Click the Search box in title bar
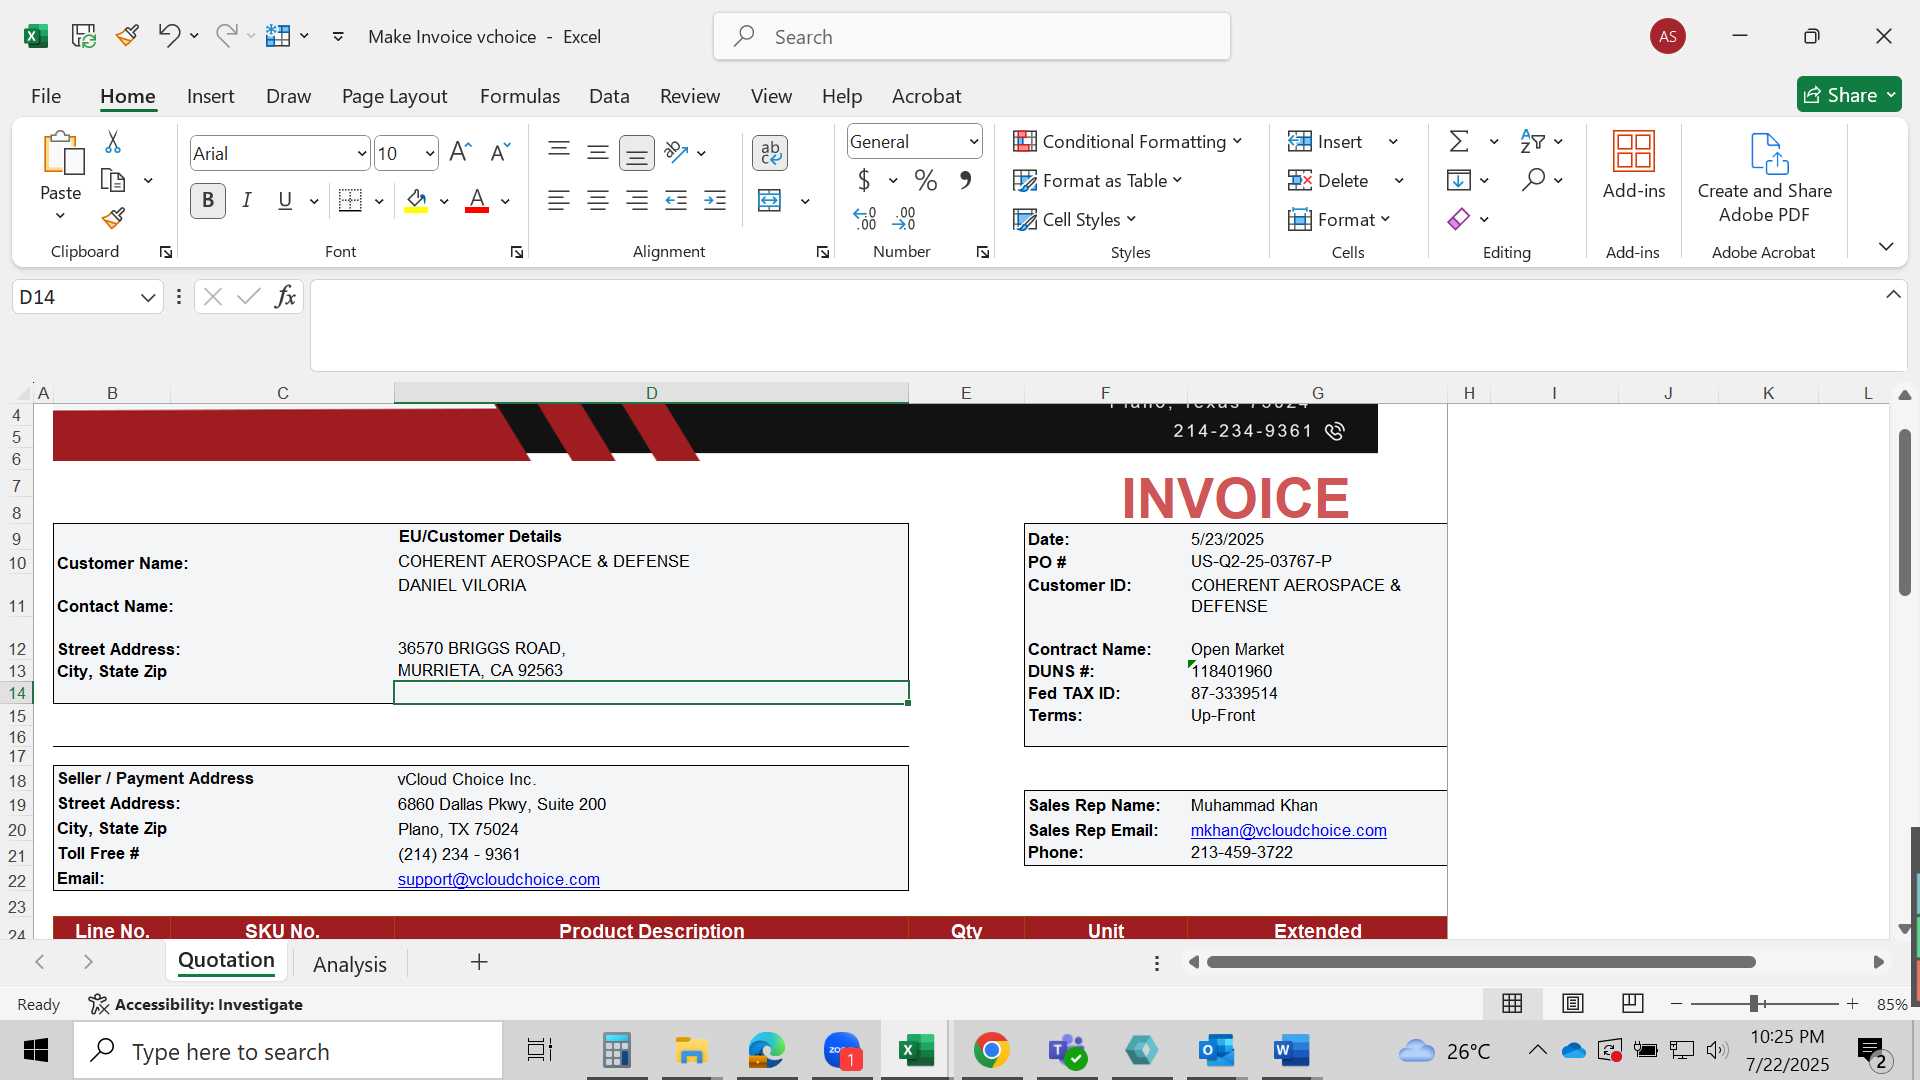 (x=972, y=37)
